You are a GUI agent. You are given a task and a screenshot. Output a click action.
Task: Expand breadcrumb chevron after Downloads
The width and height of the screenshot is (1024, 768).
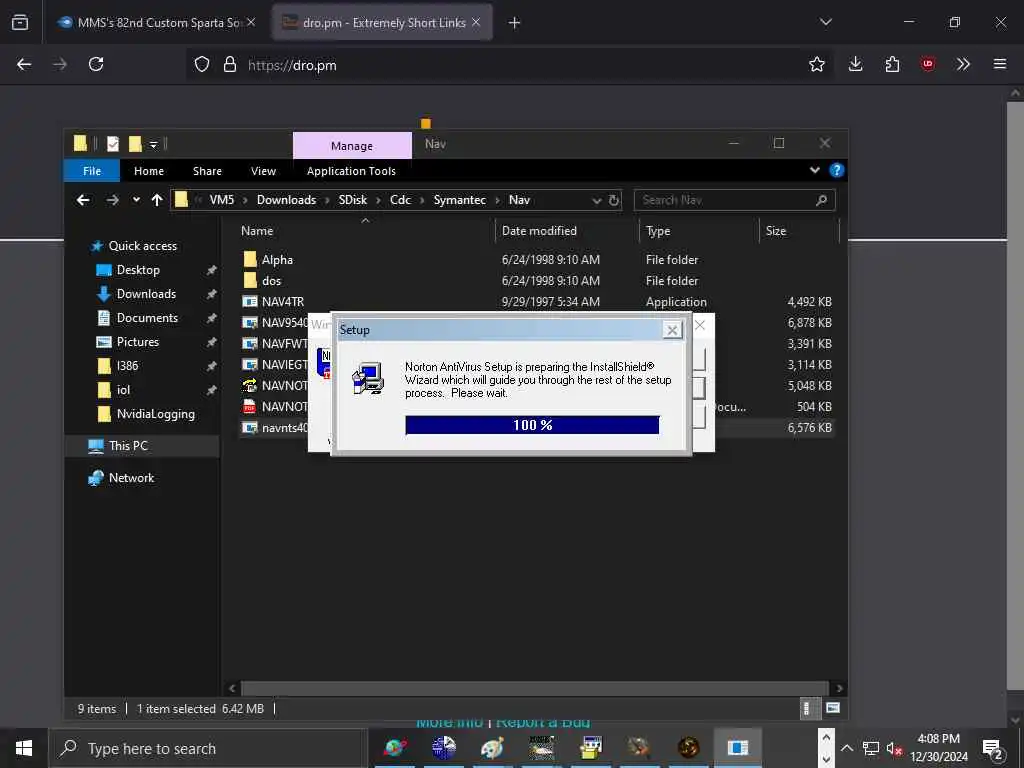click(x=327, y=200)
